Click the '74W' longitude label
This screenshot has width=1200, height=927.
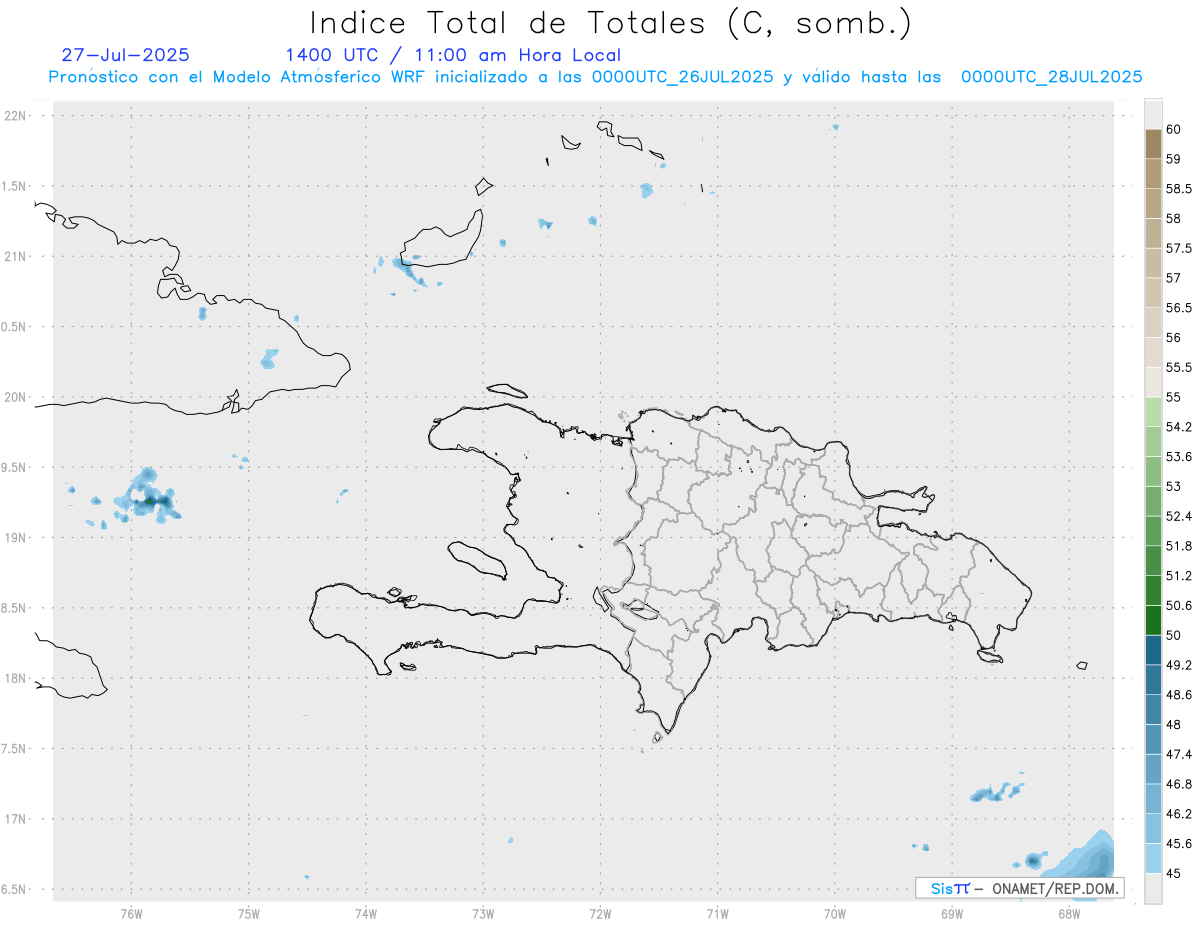tap(366, 913)
